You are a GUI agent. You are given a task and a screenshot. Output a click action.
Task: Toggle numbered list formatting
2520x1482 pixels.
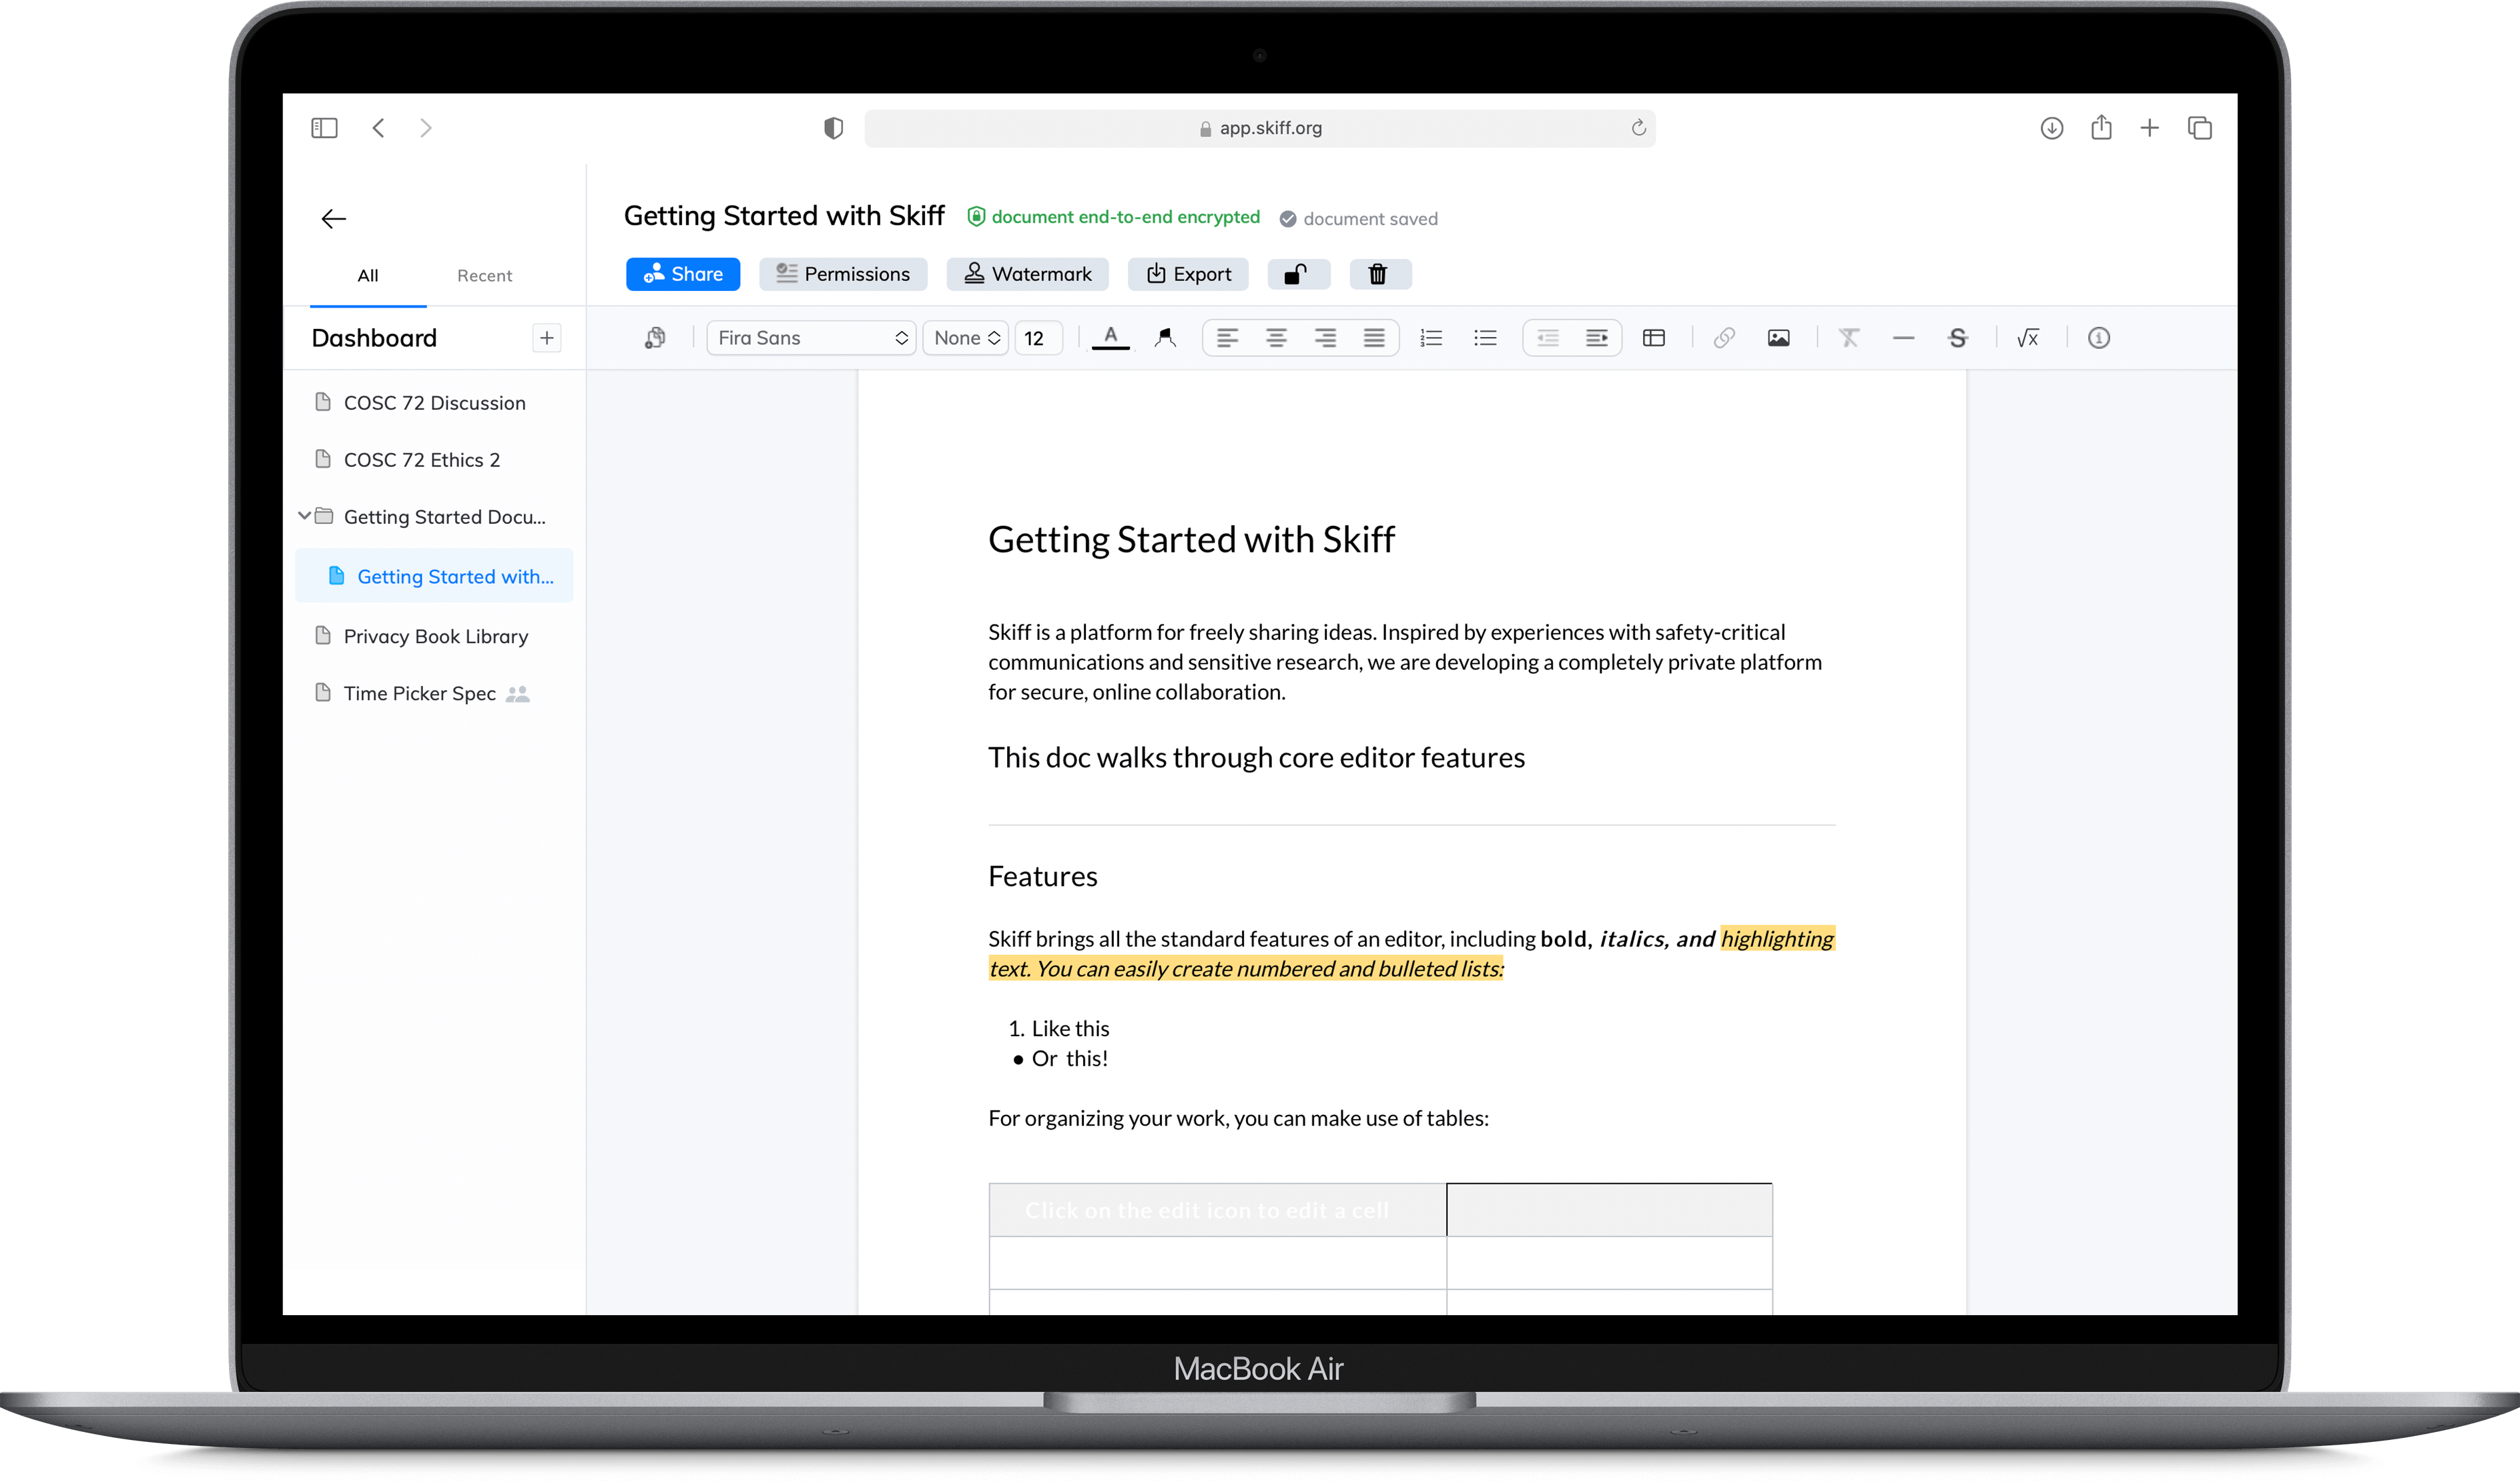point(1431,337)
